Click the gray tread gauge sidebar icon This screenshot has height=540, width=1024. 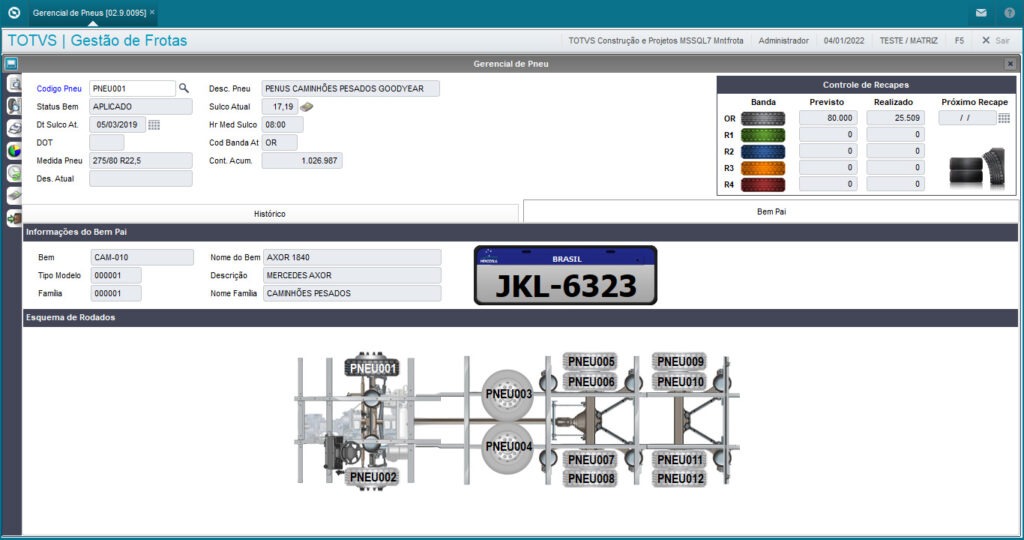point(14,195)
